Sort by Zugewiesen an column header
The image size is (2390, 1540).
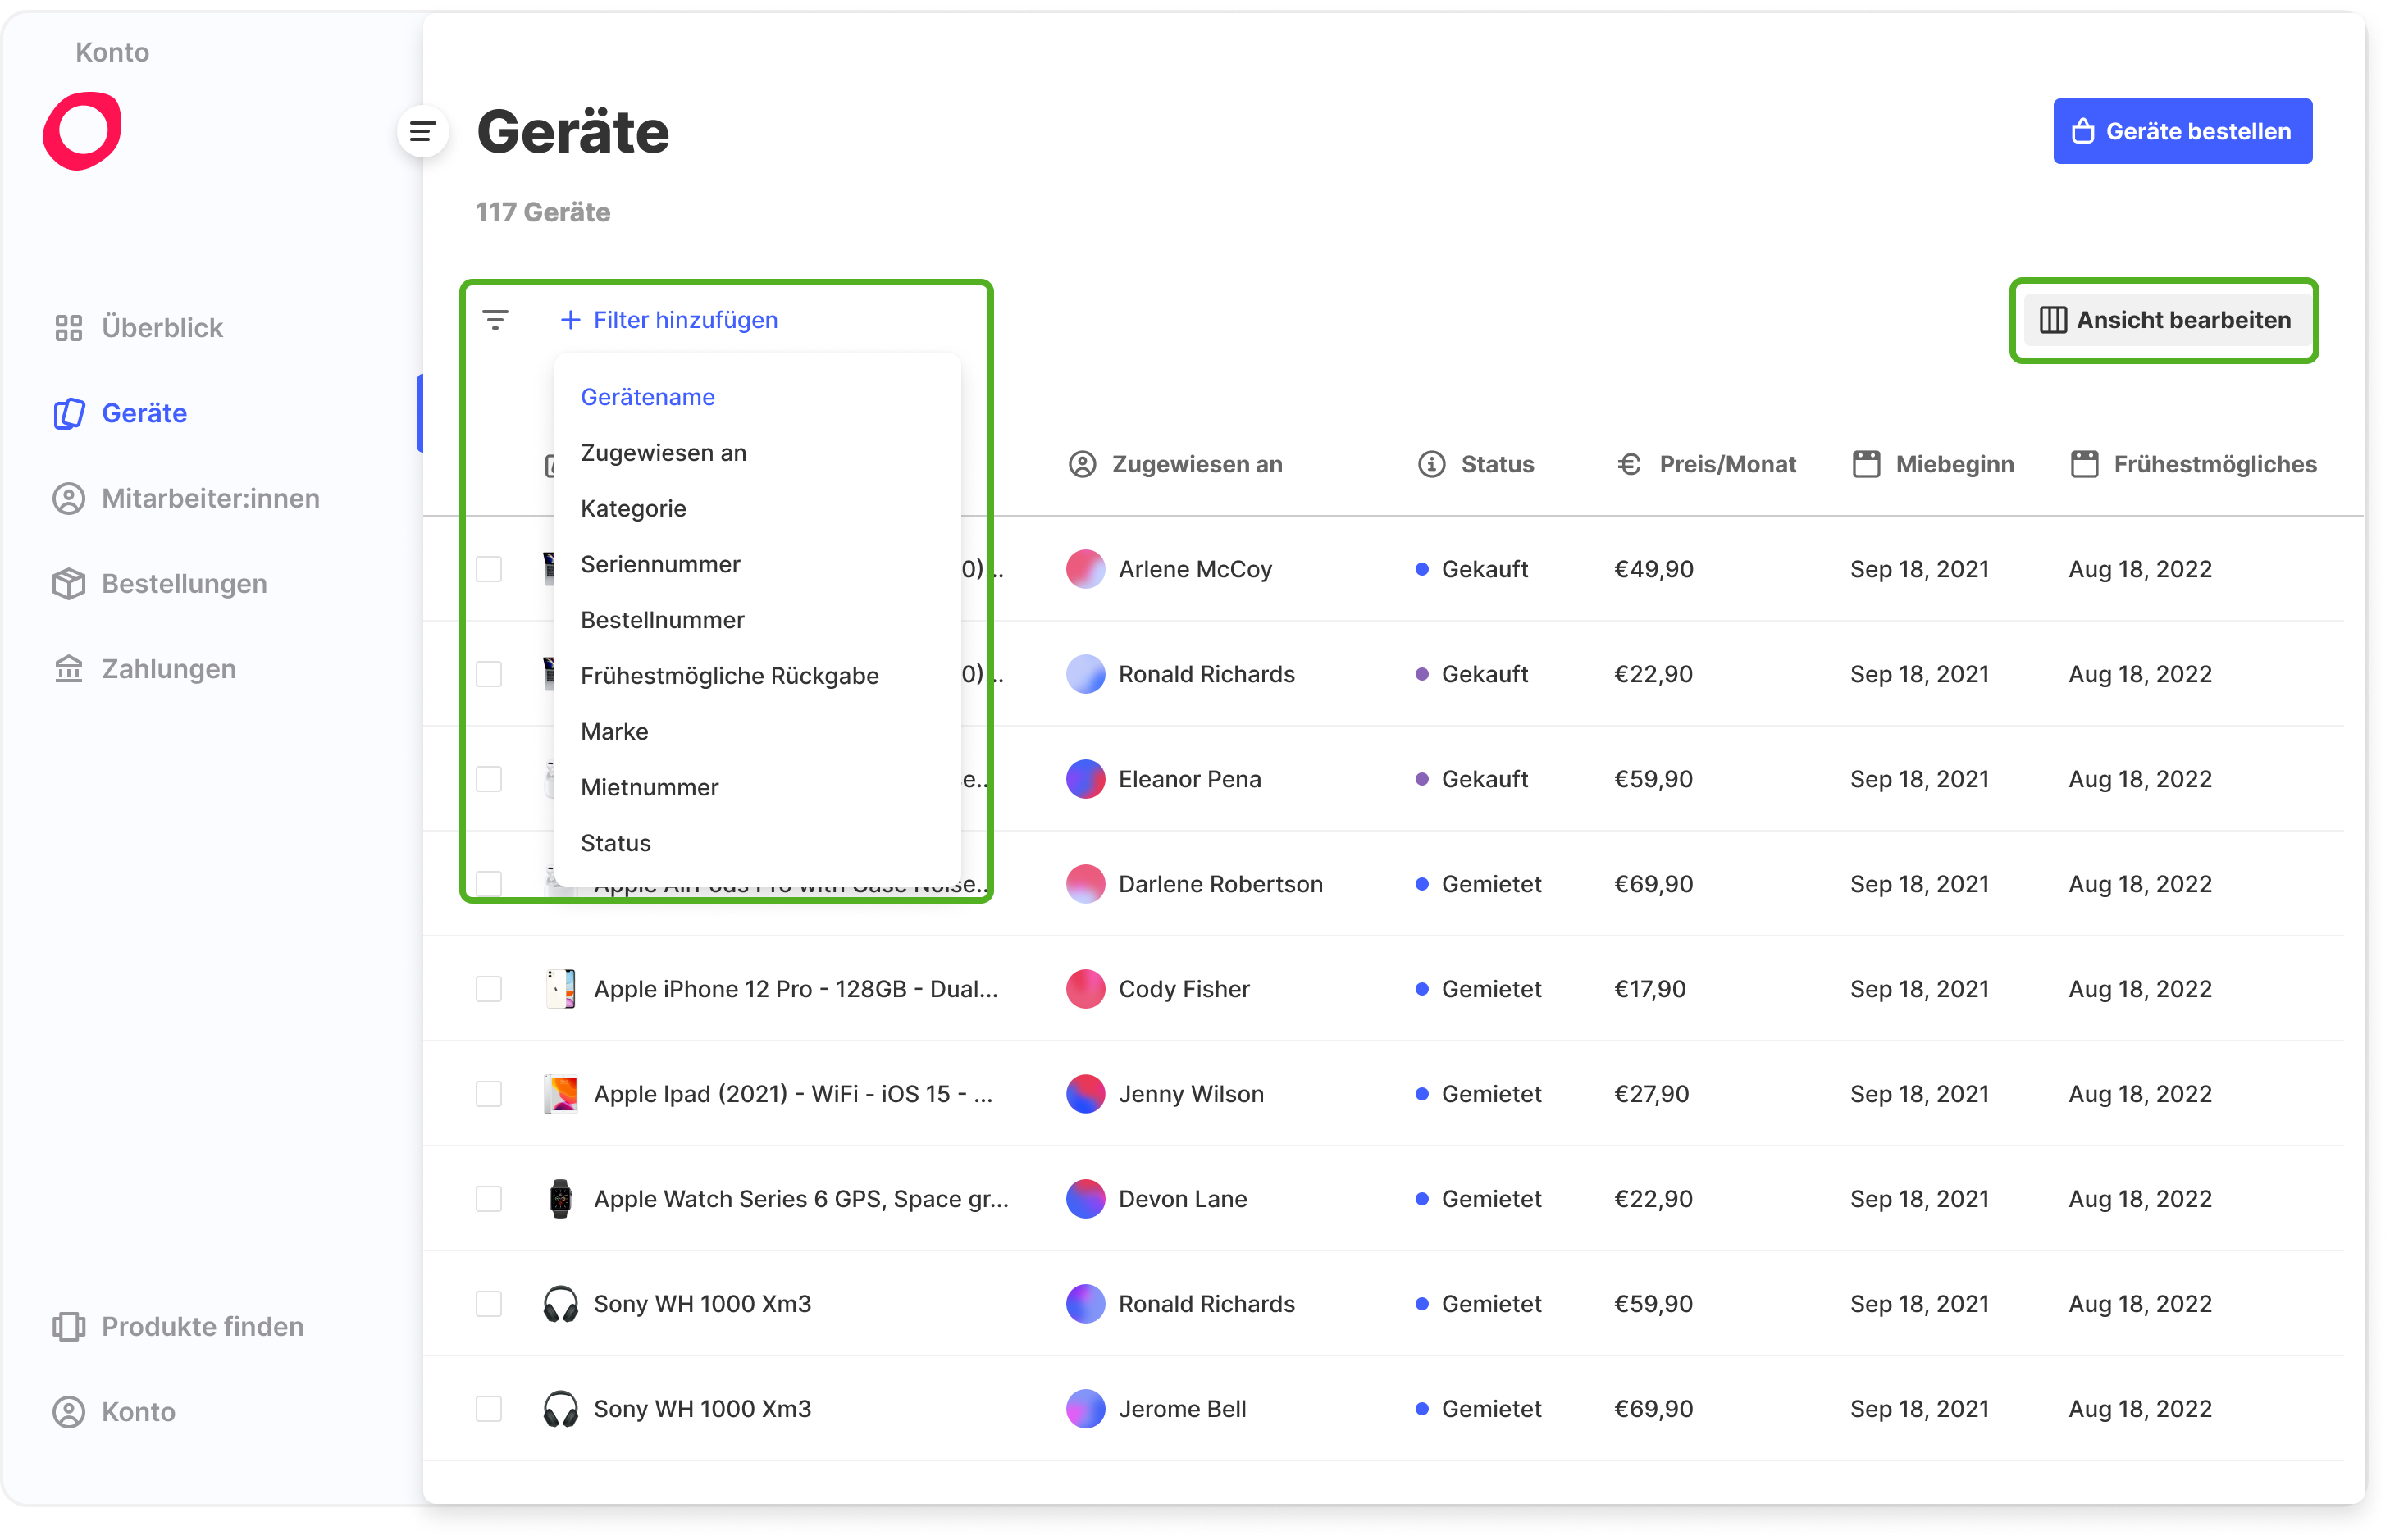pos(1176,464)
